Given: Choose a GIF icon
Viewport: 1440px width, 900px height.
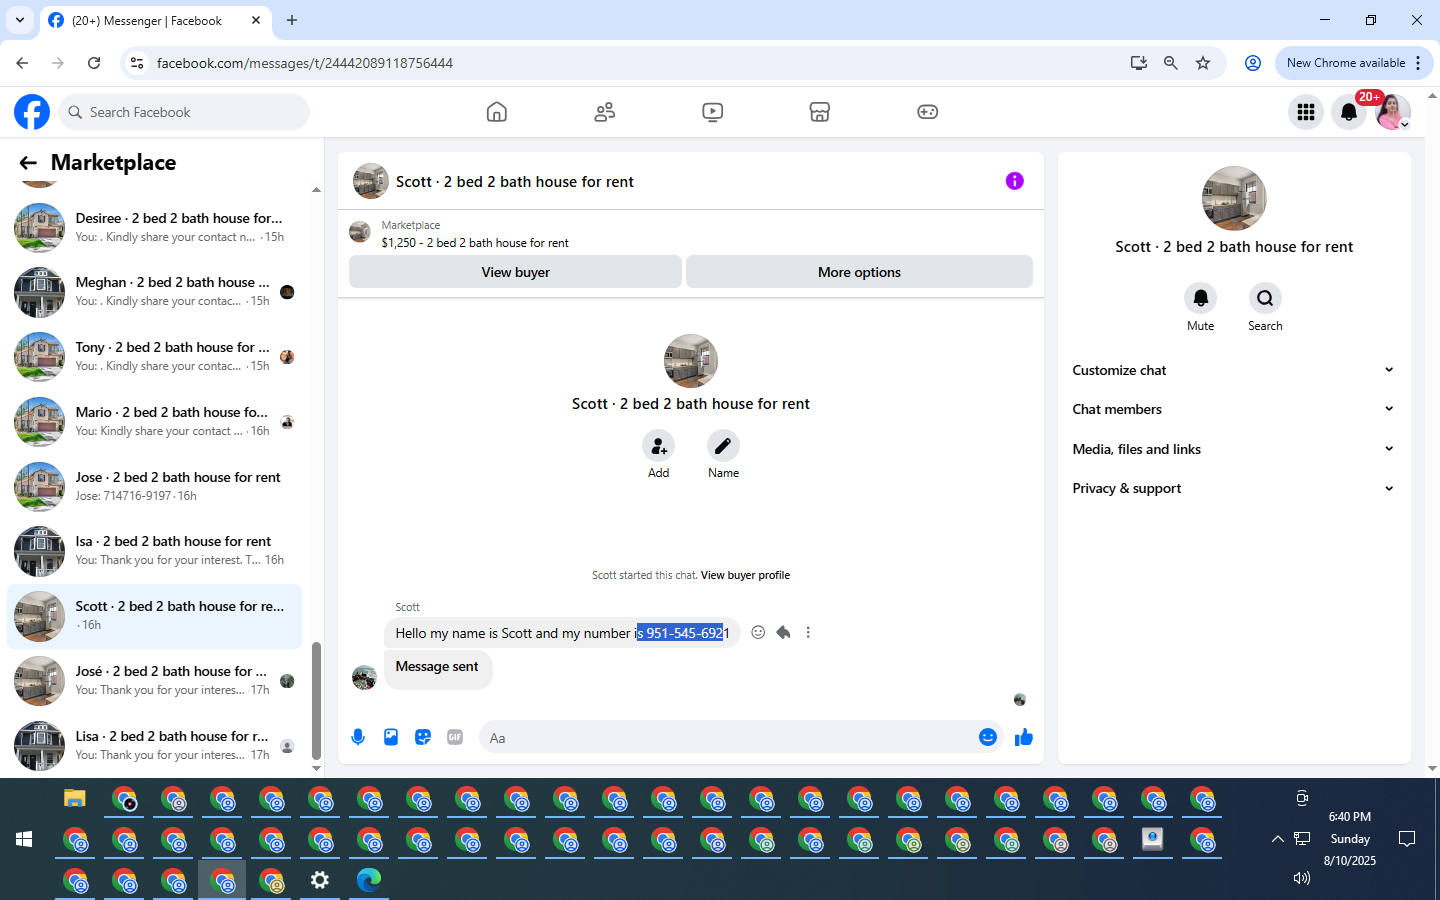Looking at the screenshot, I should click(x=455, y=737).
